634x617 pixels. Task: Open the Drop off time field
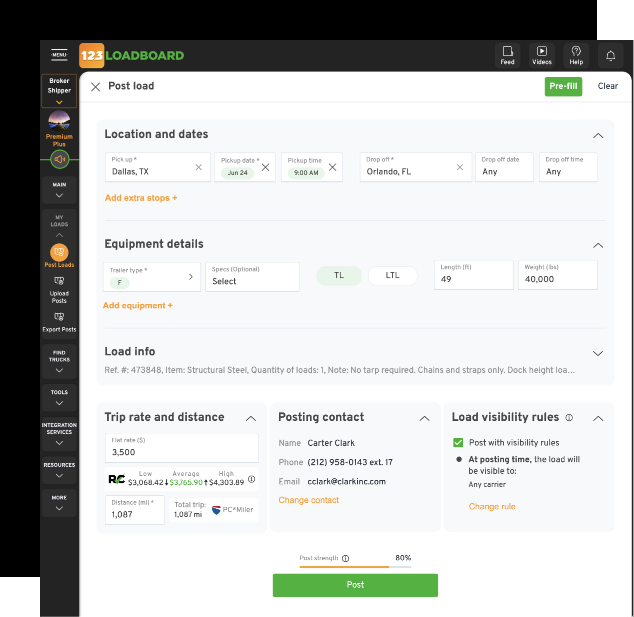[568, 167]
